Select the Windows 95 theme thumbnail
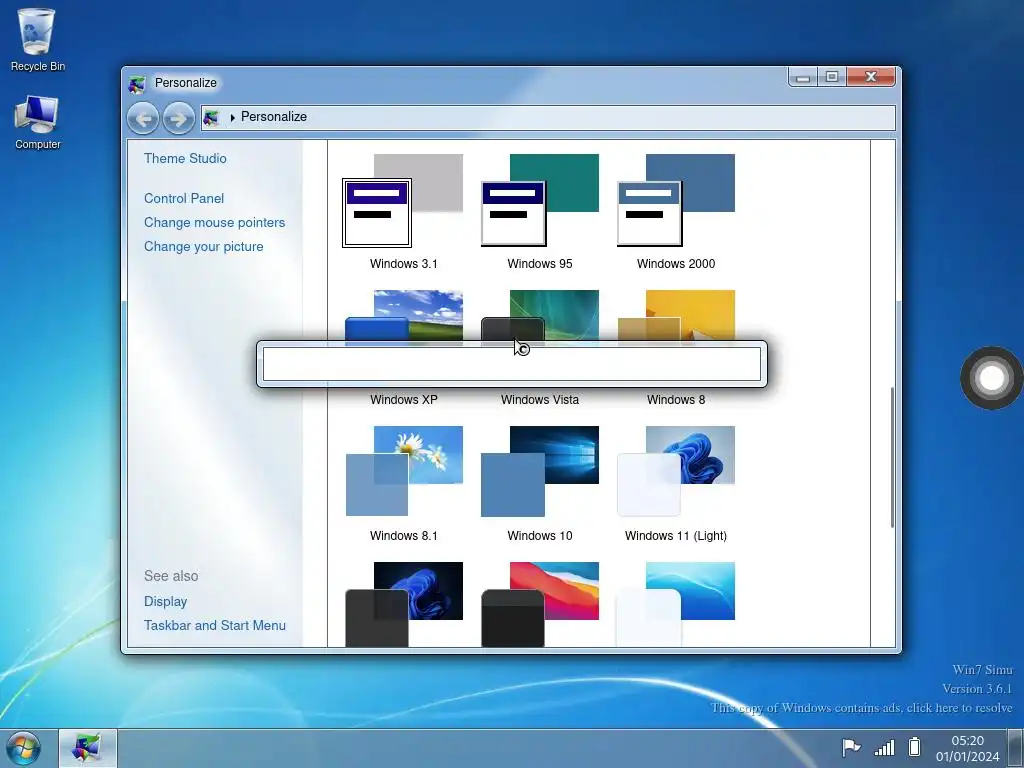This screenshot has width=1024, height=768. 539,200
